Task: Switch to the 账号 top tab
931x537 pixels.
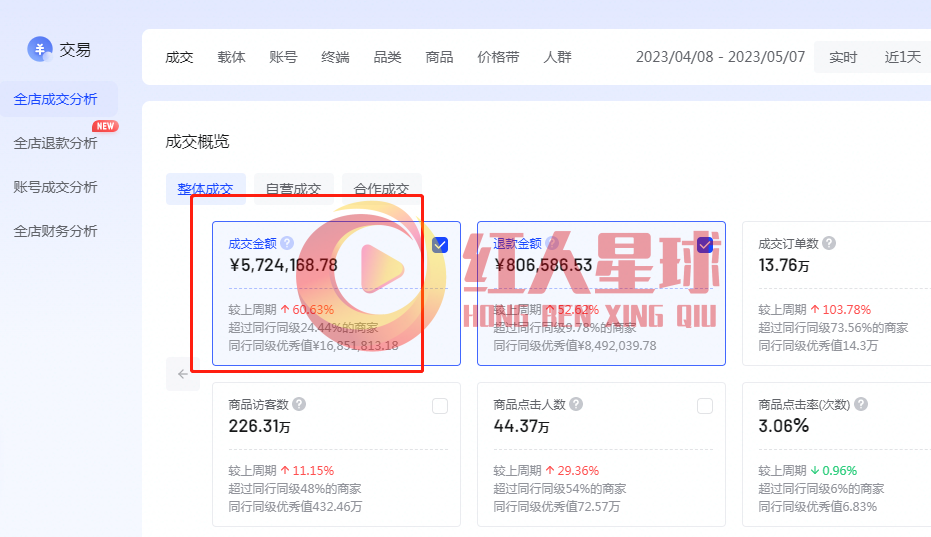Action: (283, 57)
